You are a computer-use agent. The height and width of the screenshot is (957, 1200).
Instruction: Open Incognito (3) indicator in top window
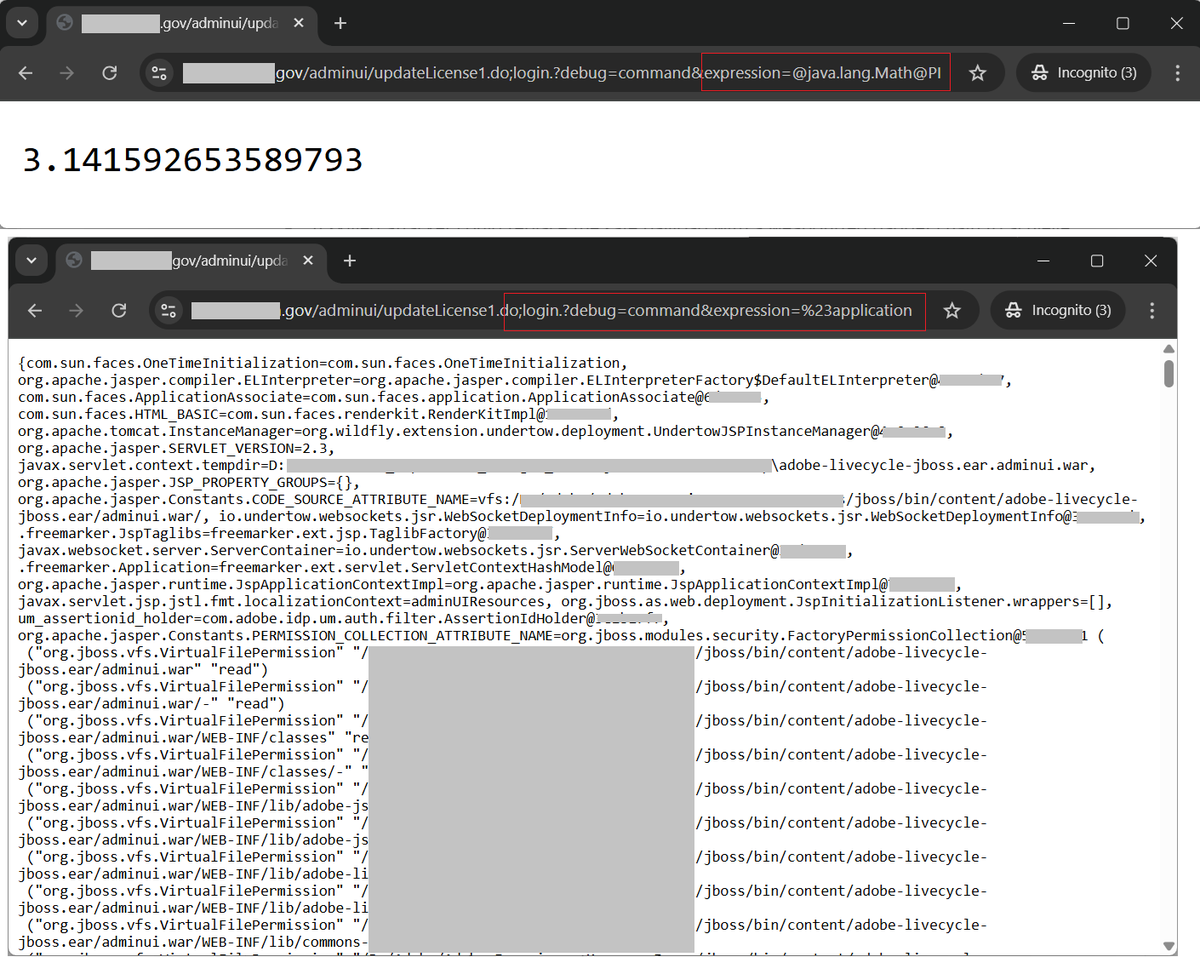pos(1084,73)
